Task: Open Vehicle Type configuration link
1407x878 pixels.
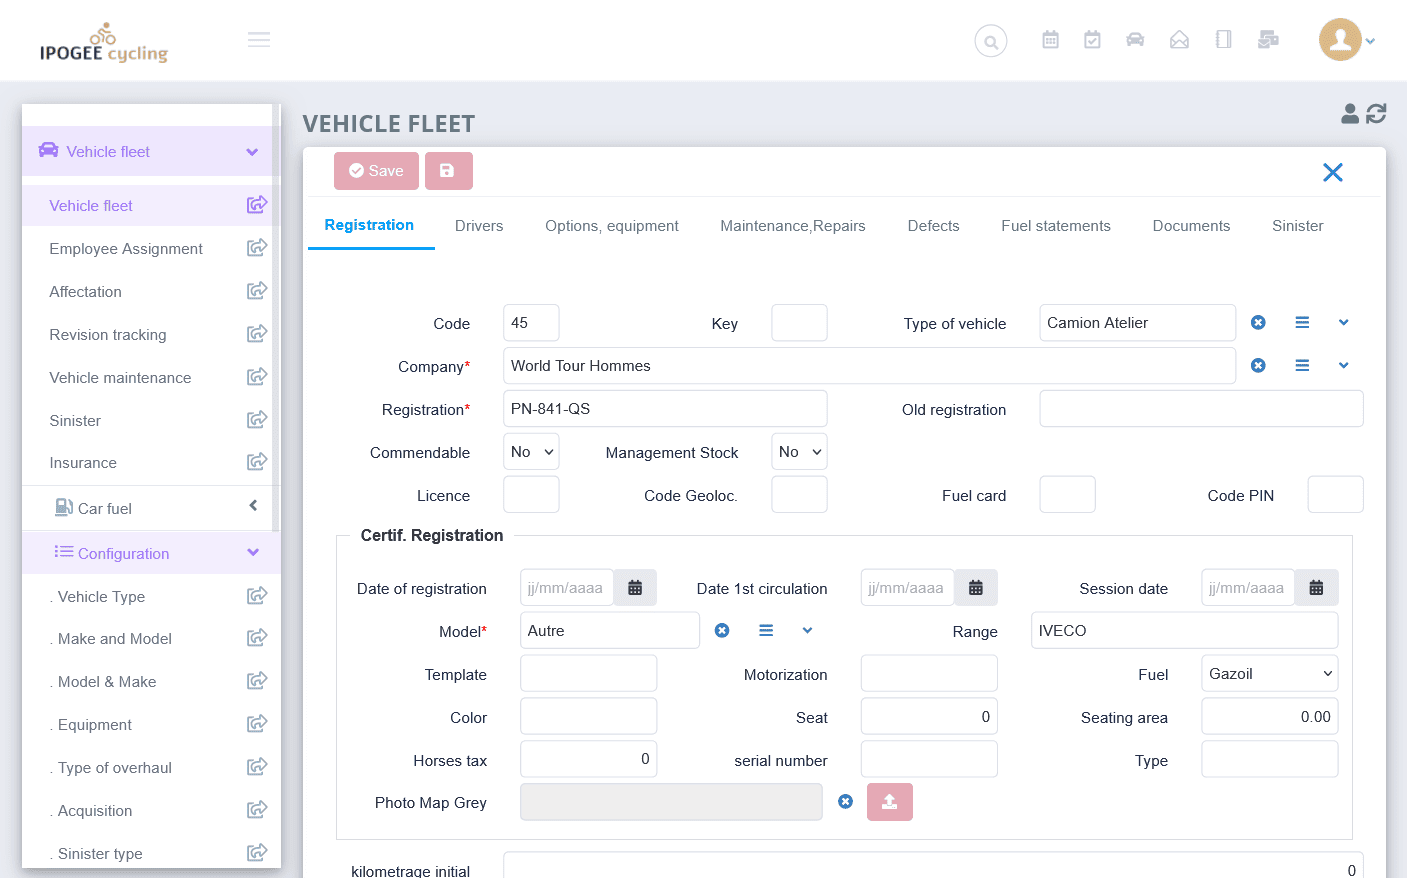Action: coord(101,596)
